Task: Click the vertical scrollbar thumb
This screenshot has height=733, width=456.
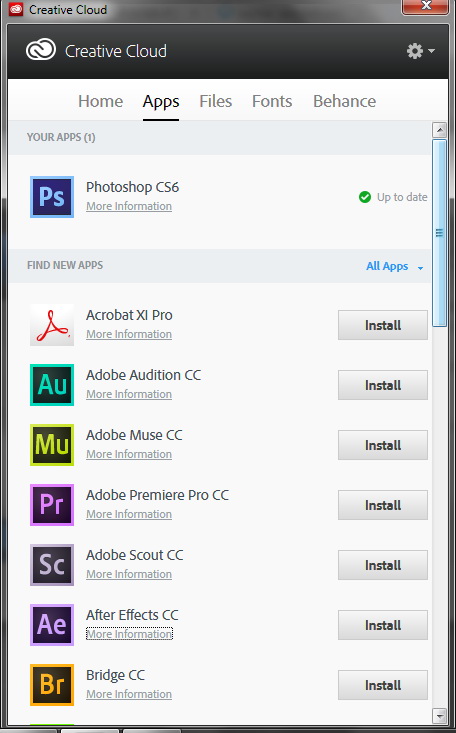Action: (439, 232)
